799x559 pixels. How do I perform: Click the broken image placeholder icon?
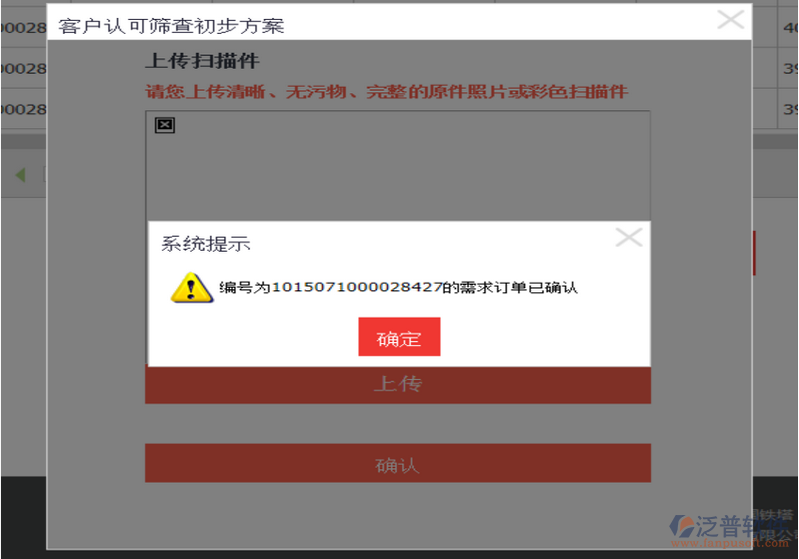point(165,125)
